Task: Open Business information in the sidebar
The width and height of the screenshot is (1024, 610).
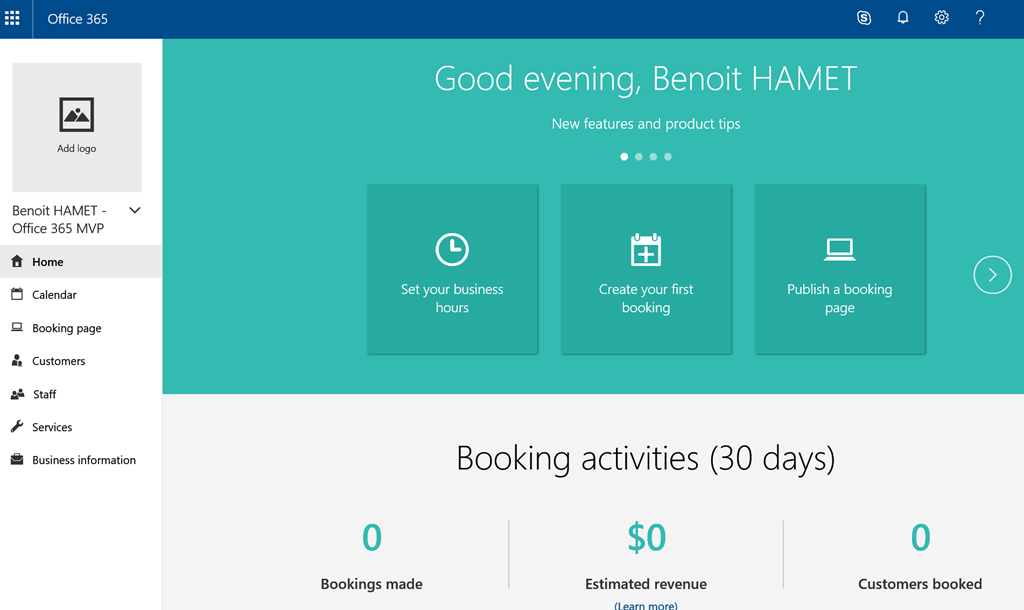Action: [83, 460]
